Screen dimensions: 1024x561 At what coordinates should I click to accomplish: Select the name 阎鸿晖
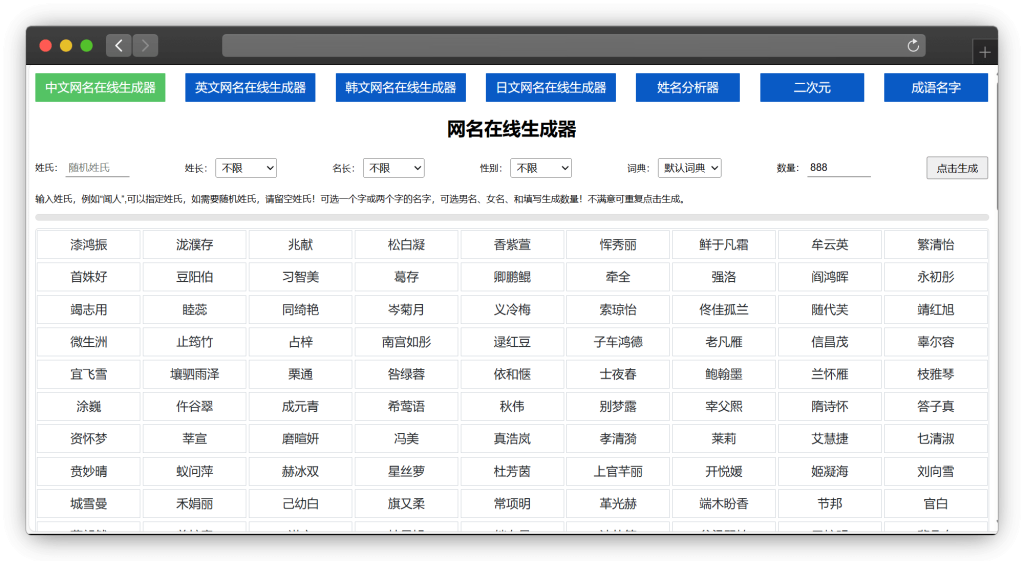click(829, 277)
